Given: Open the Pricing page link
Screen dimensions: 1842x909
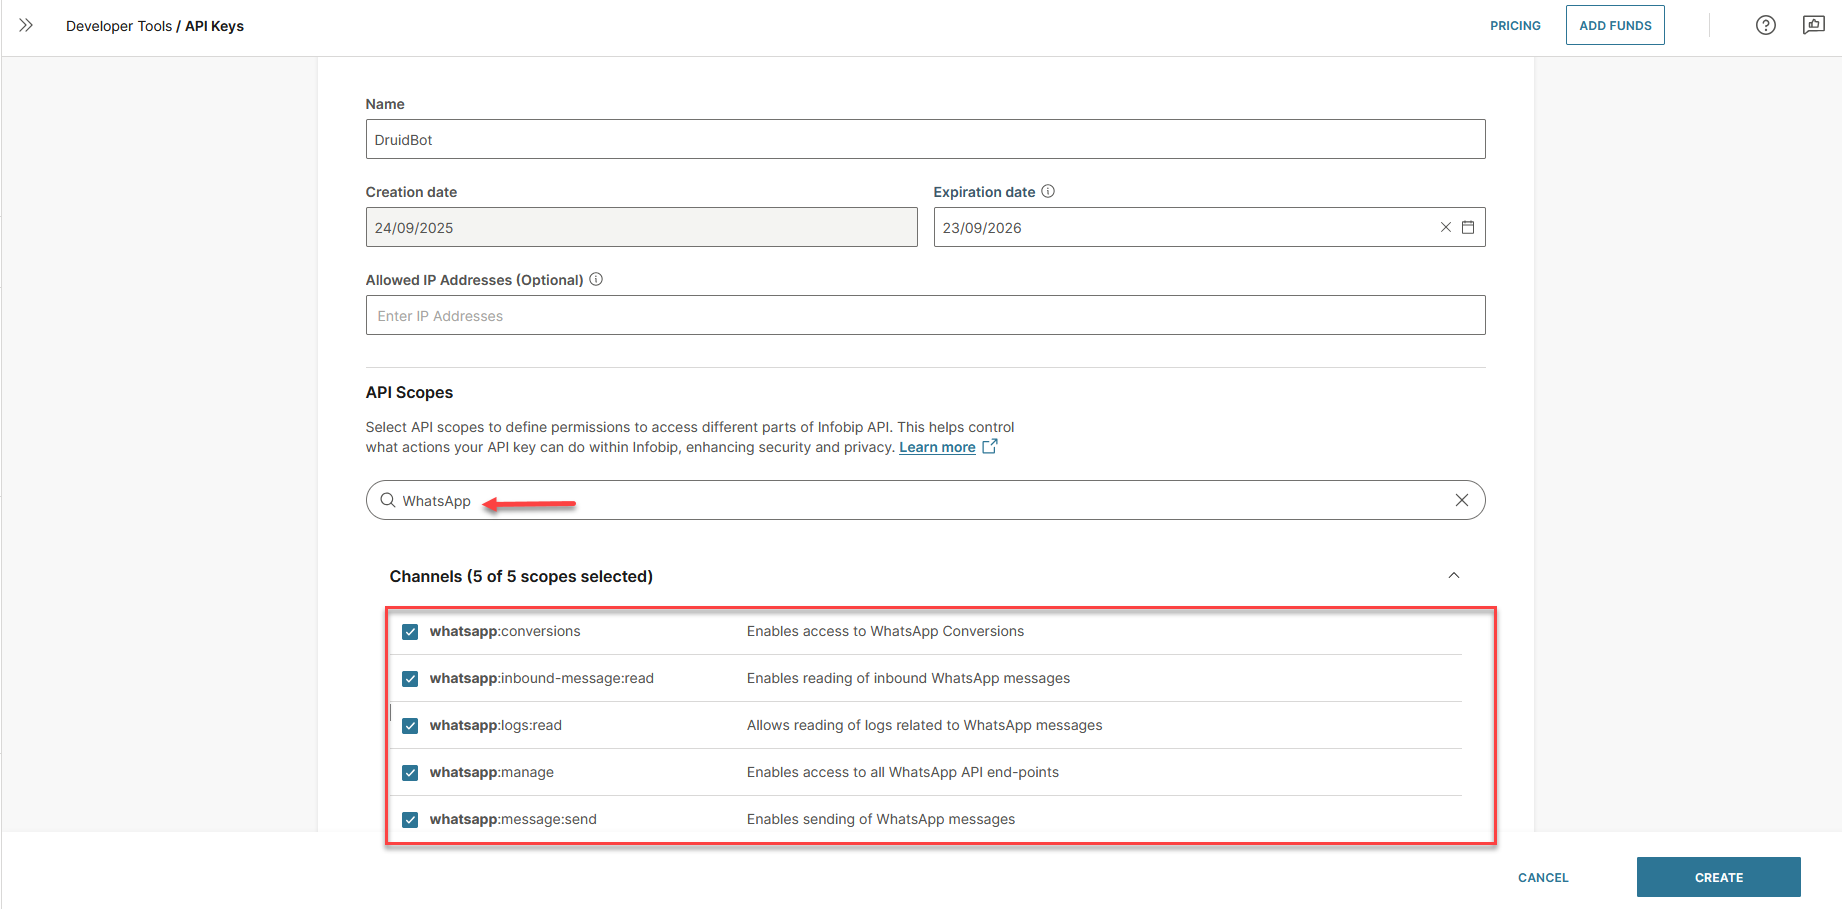Looking at the screenshot, I should [1514, 25].
